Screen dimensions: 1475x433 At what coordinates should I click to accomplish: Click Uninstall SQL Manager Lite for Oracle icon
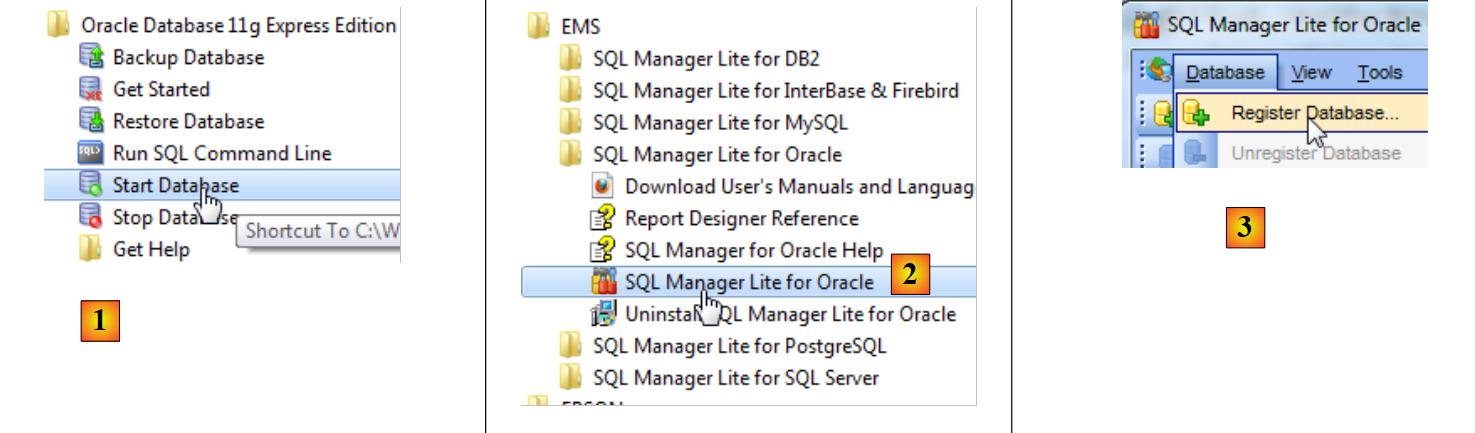tap(603, 315)
